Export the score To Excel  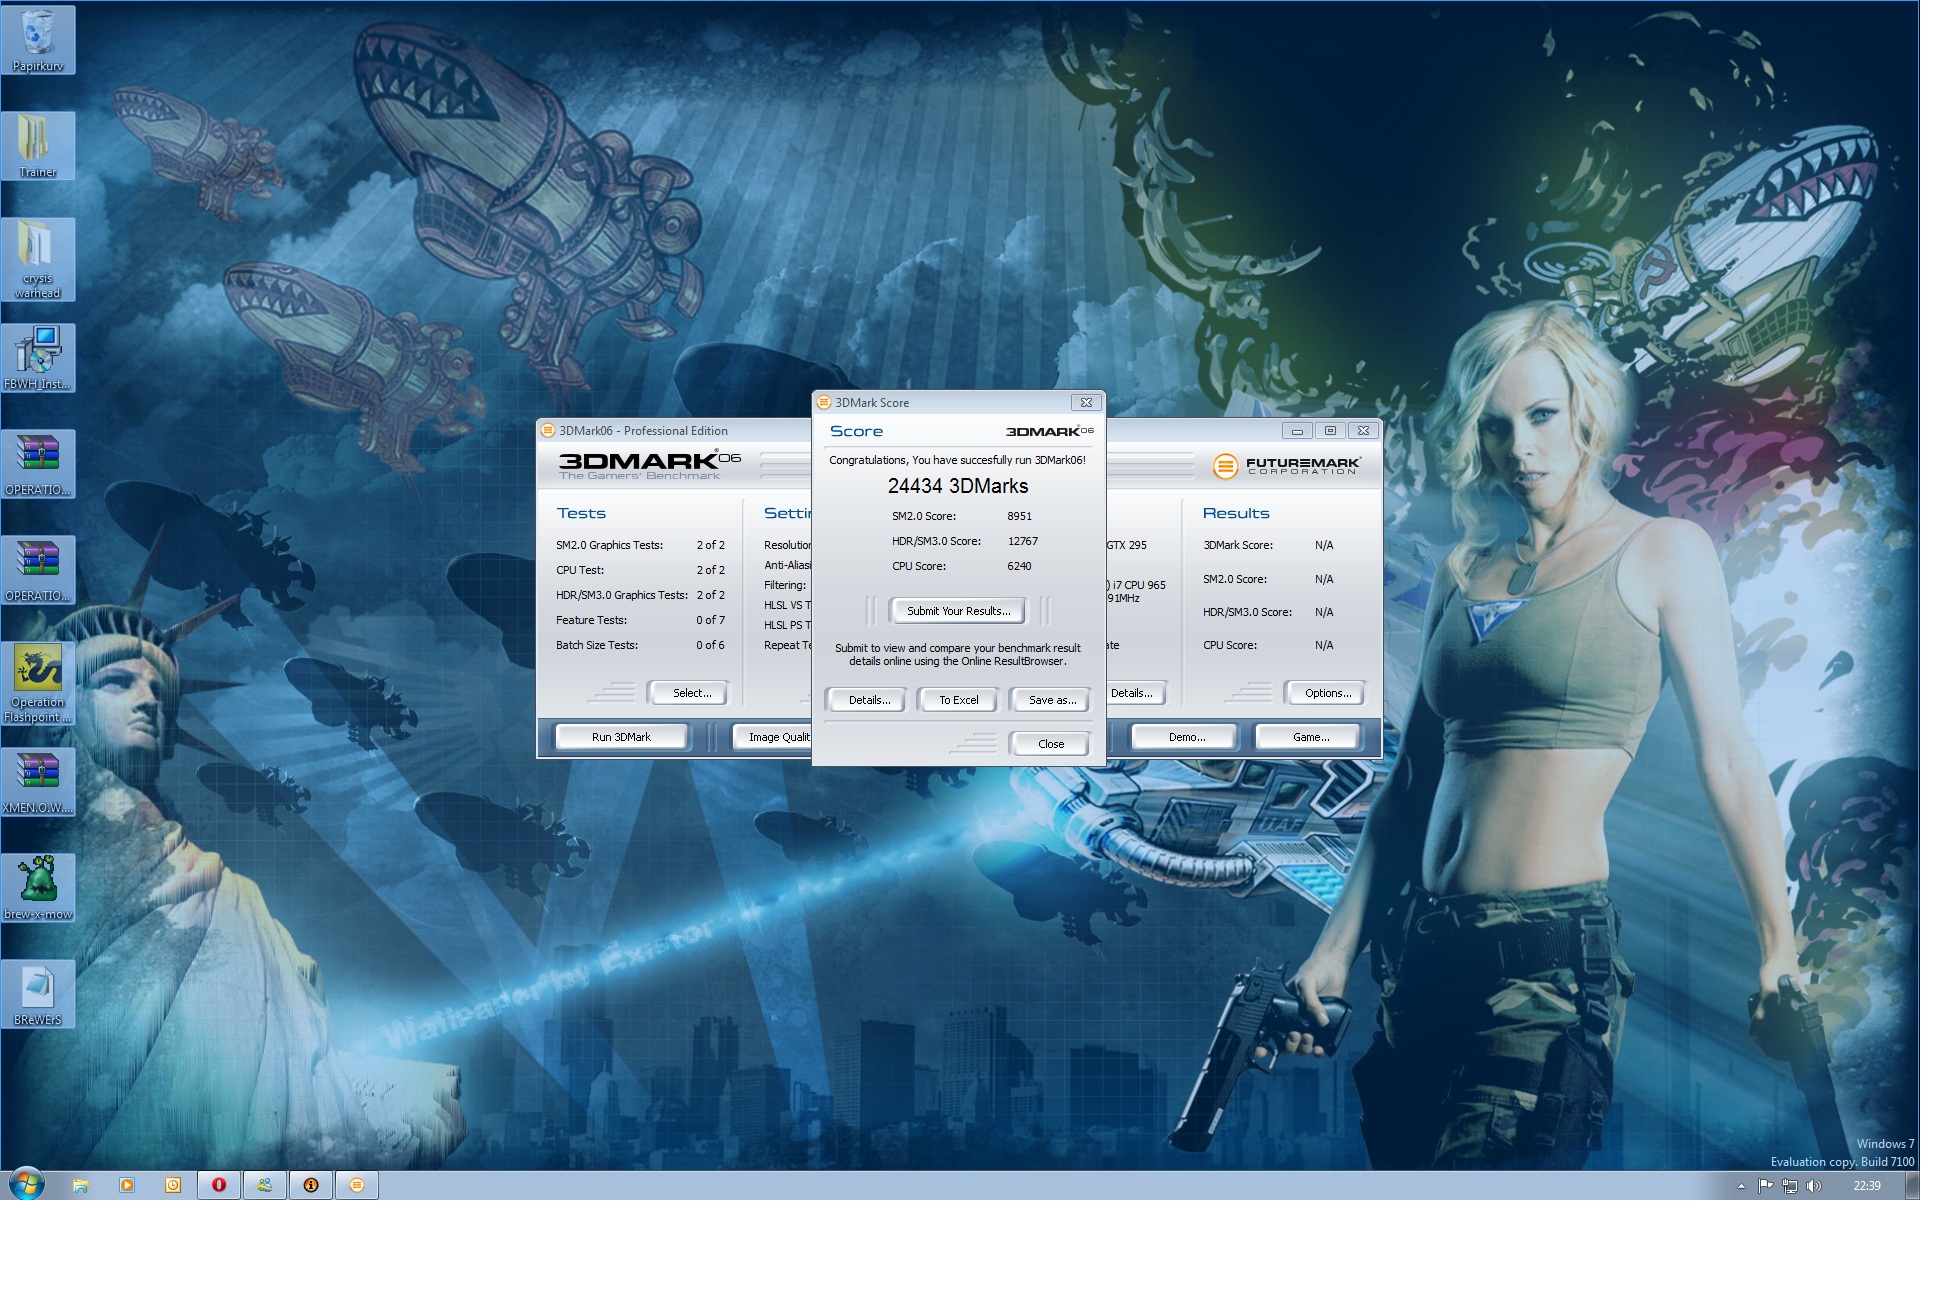pos(958,700)
